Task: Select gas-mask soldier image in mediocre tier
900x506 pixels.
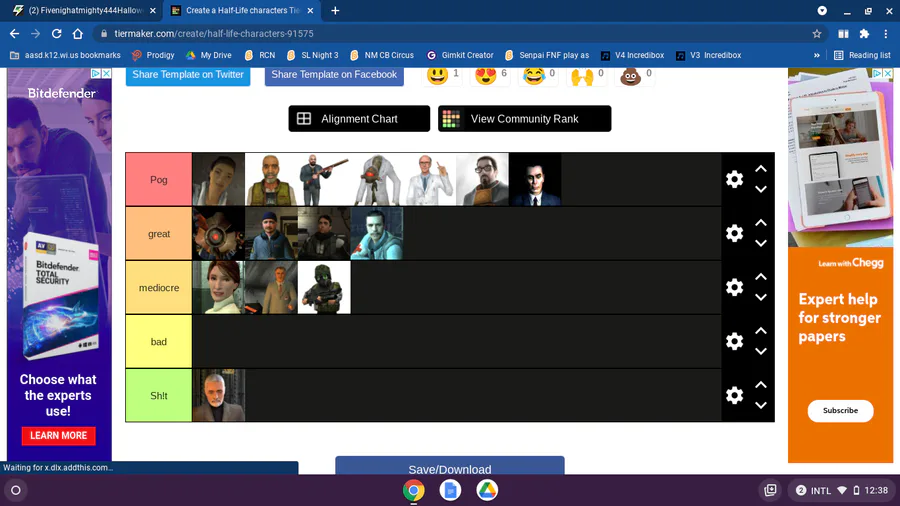Action: 324,287
